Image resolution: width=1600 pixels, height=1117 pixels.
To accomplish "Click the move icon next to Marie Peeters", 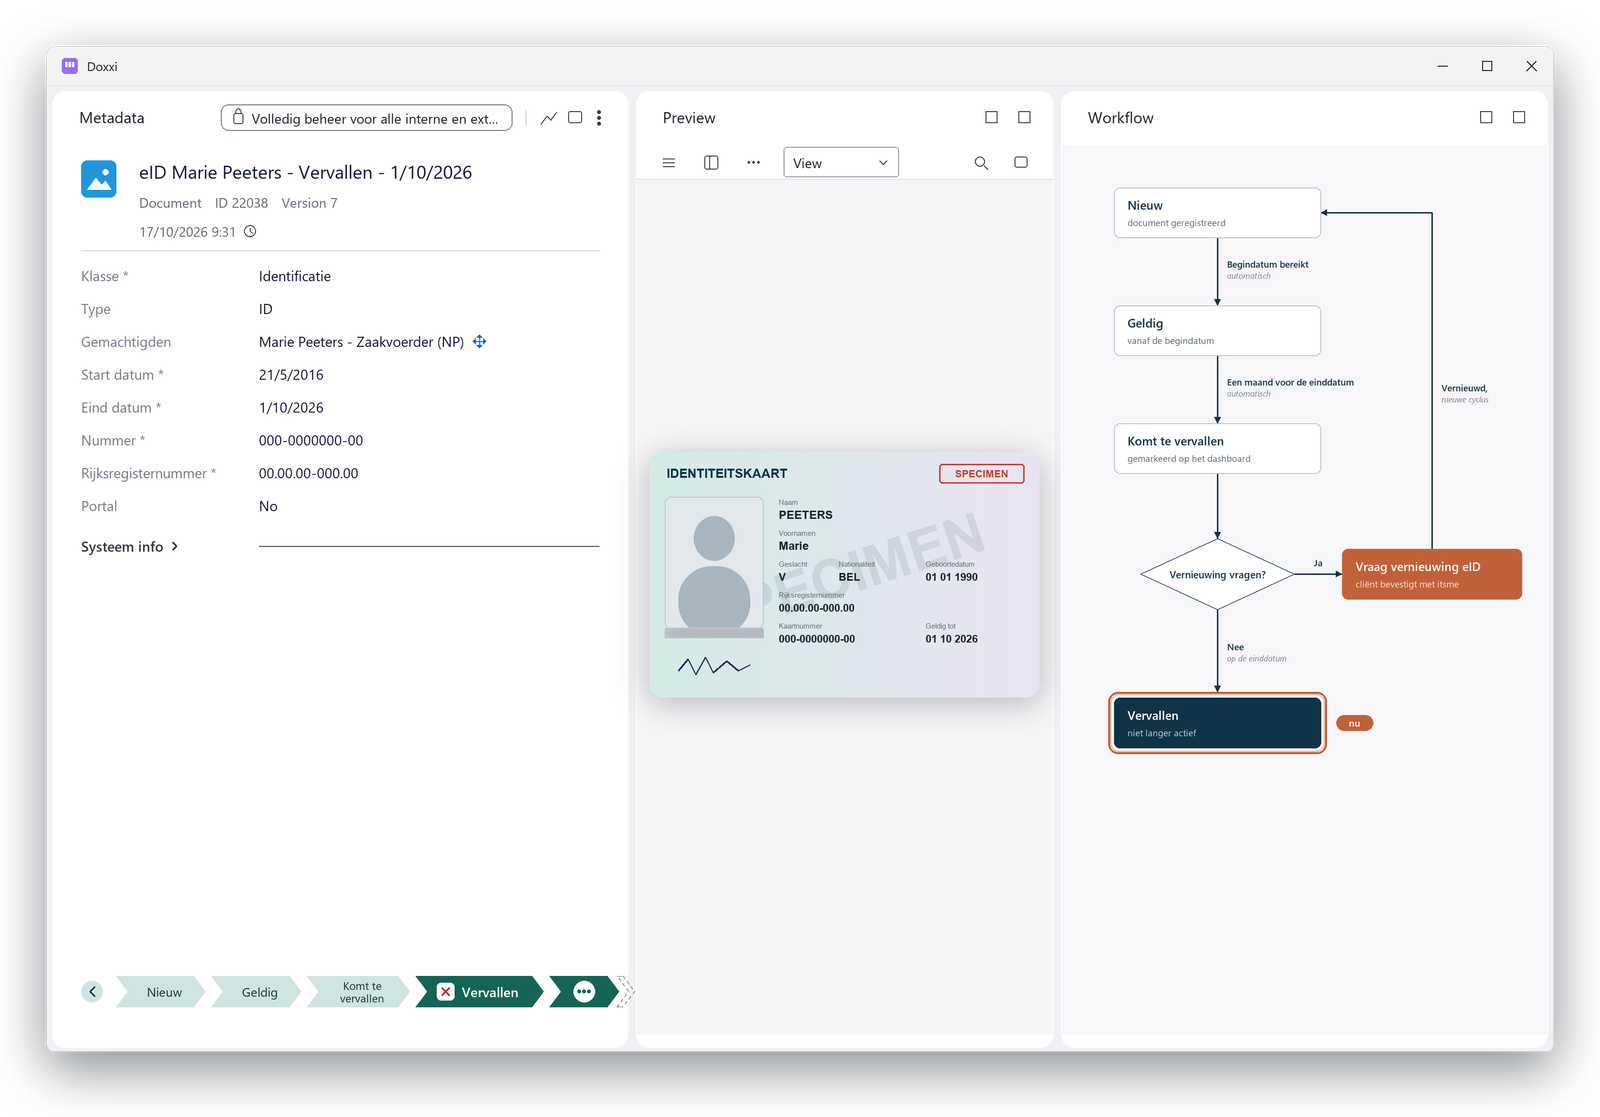I will [480, 342].
